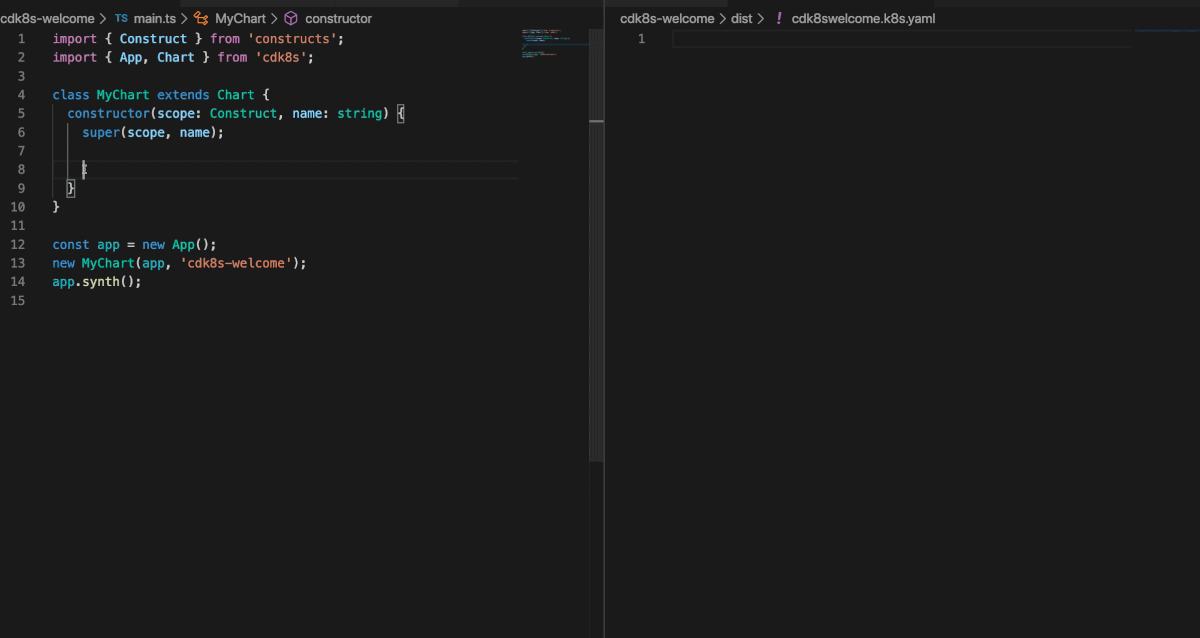The image size is (1200, 638).
Task: Click the left editor minimap
Action: click(553, 45)
